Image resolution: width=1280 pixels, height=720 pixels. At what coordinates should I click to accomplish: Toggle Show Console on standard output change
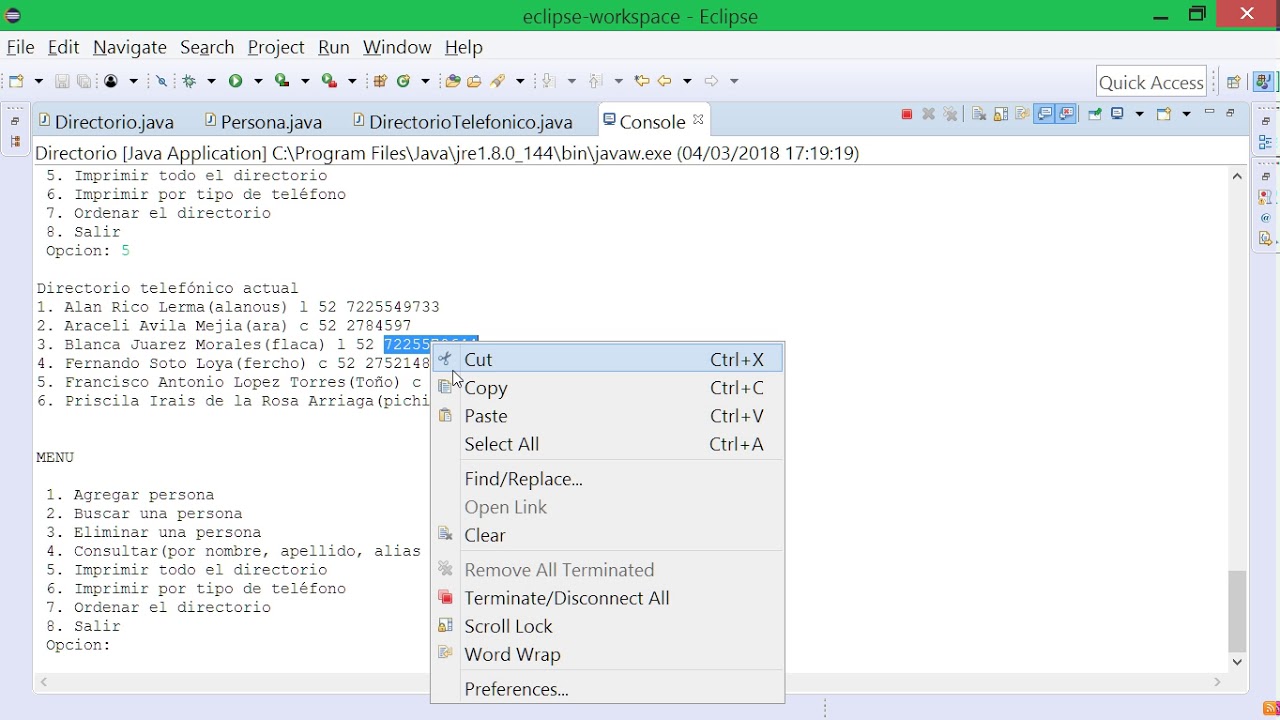click(x=1044, y=114)
